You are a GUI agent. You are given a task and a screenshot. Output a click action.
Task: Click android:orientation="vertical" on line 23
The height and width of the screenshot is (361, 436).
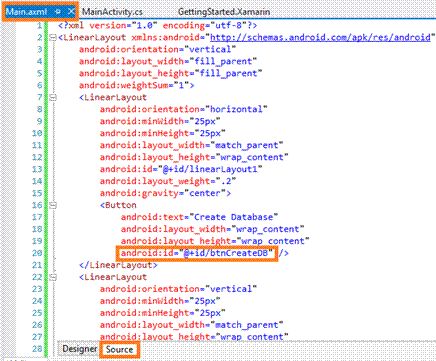click(x=178, y=289)
